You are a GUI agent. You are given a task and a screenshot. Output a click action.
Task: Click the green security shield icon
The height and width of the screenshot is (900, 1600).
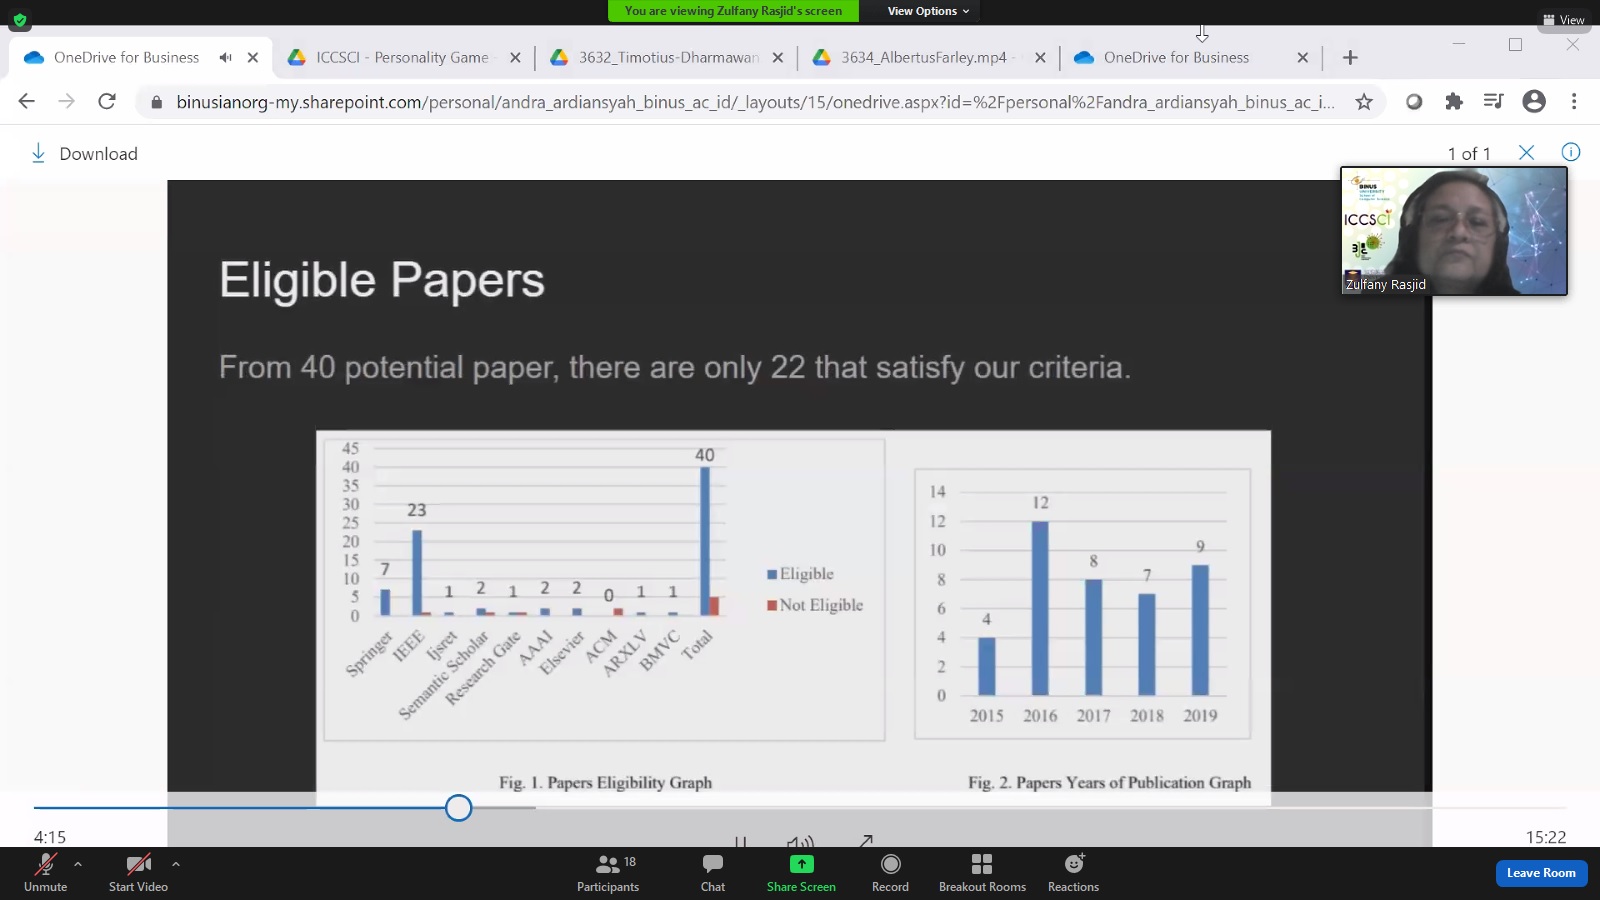tap(20, 19)
